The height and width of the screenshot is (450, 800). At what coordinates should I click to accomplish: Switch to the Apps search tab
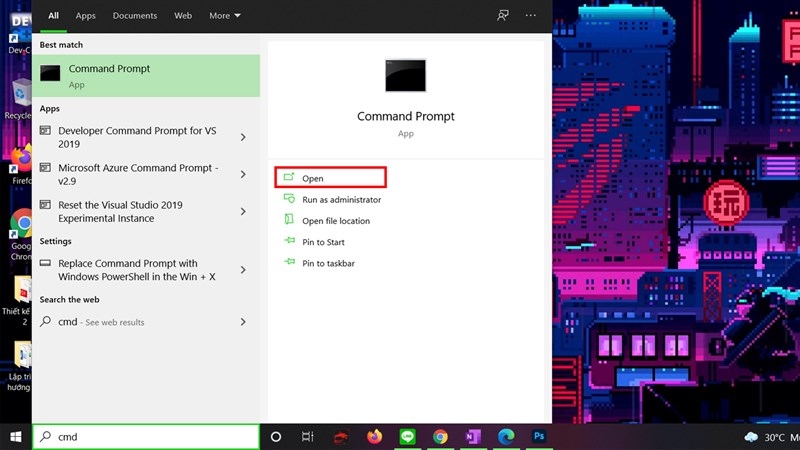tap(86, 16)
